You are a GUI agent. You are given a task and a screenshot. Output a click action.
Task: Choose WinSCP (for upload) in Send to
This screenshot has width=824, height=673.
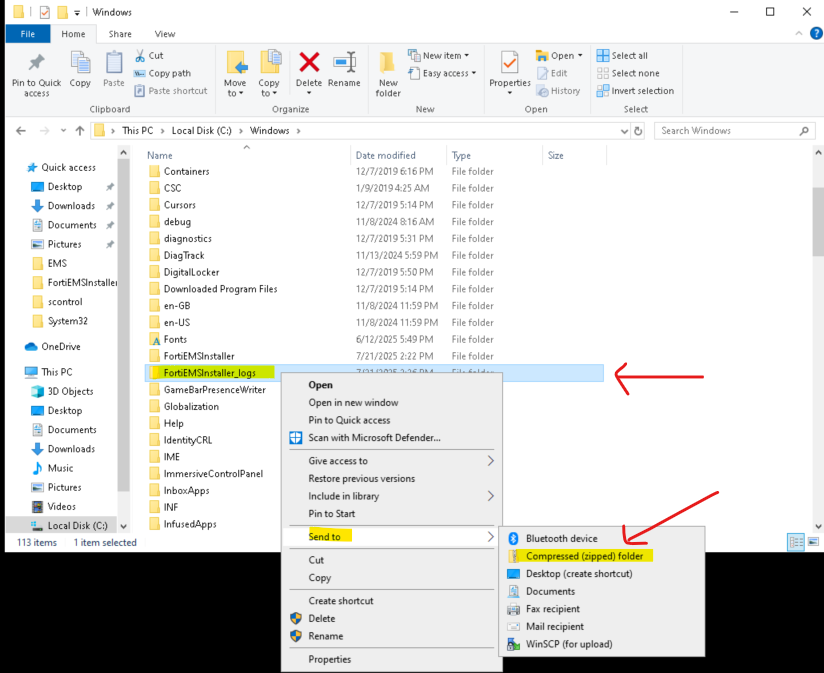[x=601, y=644]
